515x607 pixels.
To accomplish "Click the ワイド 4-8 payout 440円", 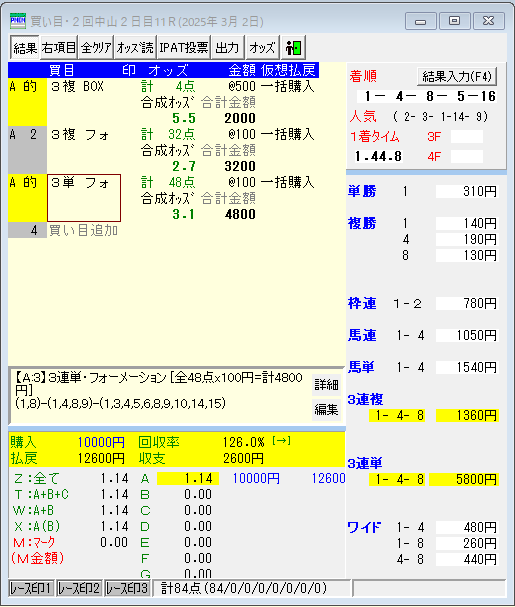I will (x=467, y=559).
